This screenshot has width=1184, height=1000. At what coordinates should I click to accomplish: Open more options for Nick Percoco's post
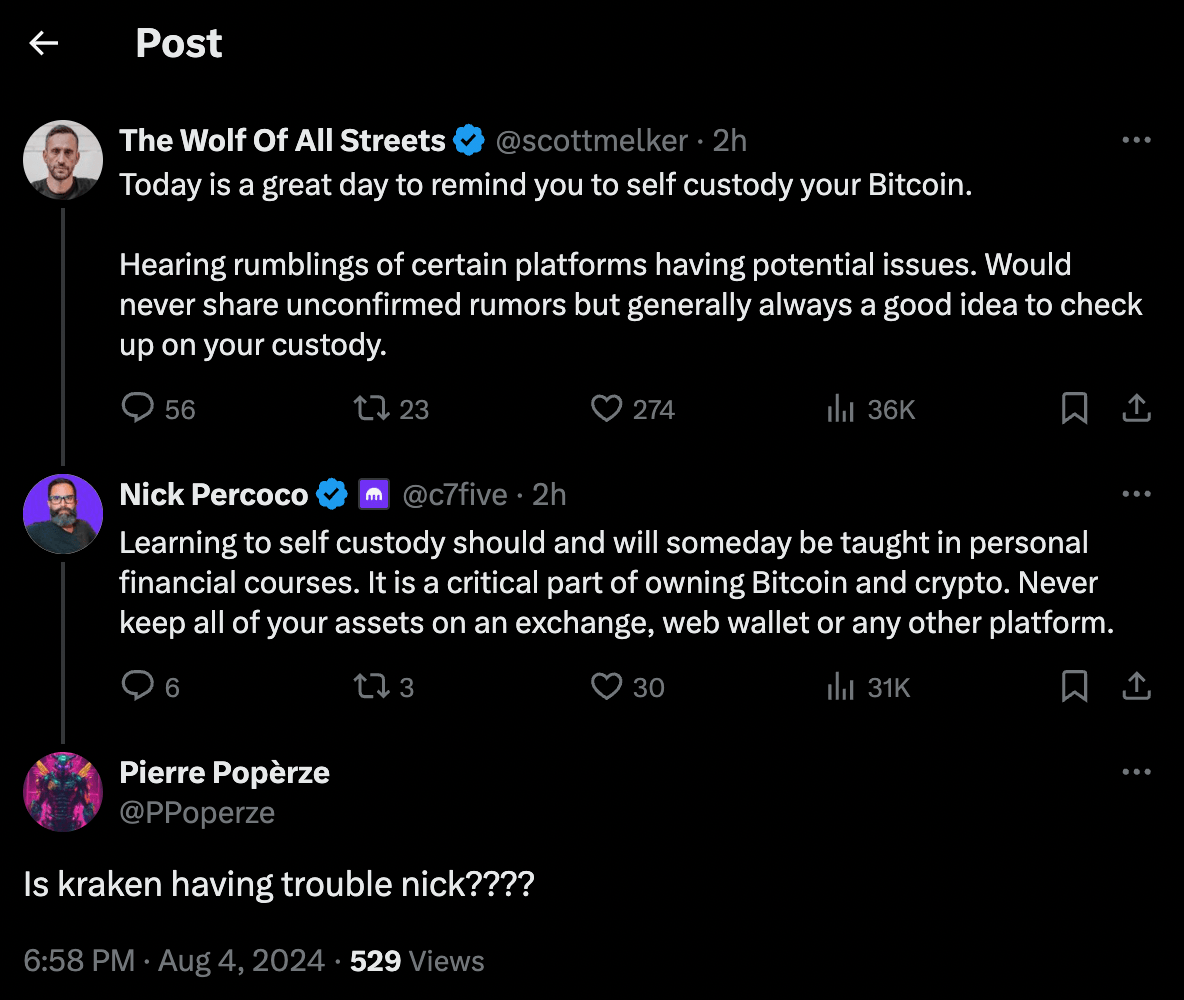pyautogui.click(x=1137, y=494)
